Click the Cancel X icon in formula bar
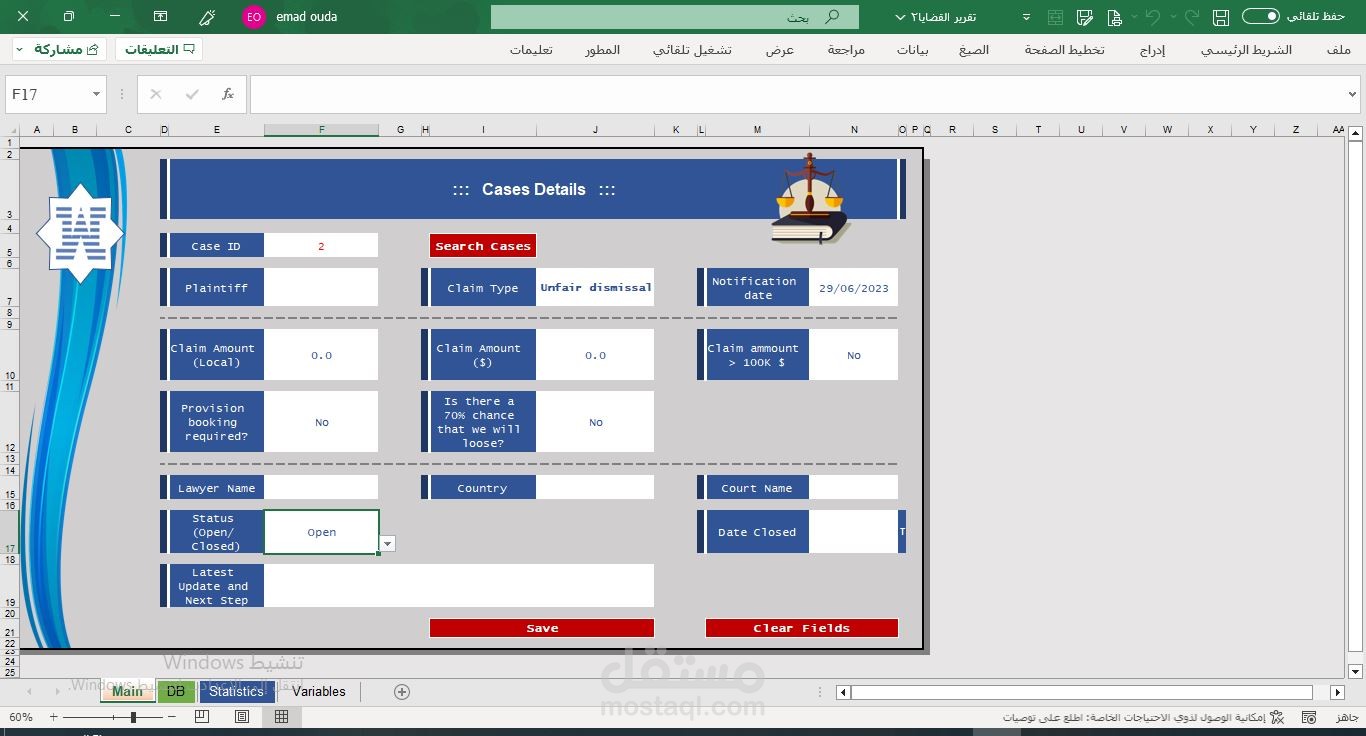 coord(156,94)
